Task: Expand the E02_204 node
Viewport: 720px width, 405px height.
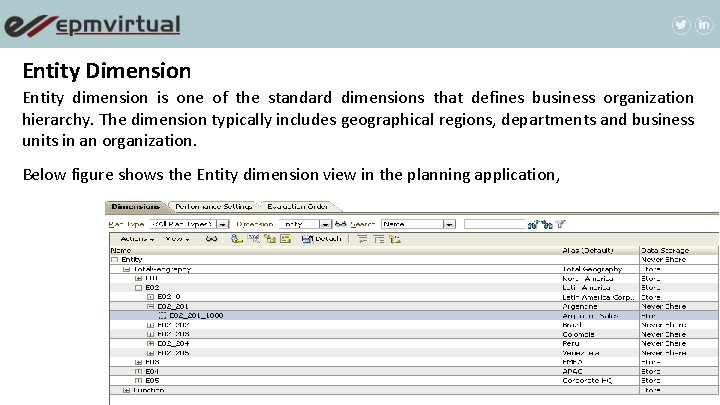Action: 150,343
